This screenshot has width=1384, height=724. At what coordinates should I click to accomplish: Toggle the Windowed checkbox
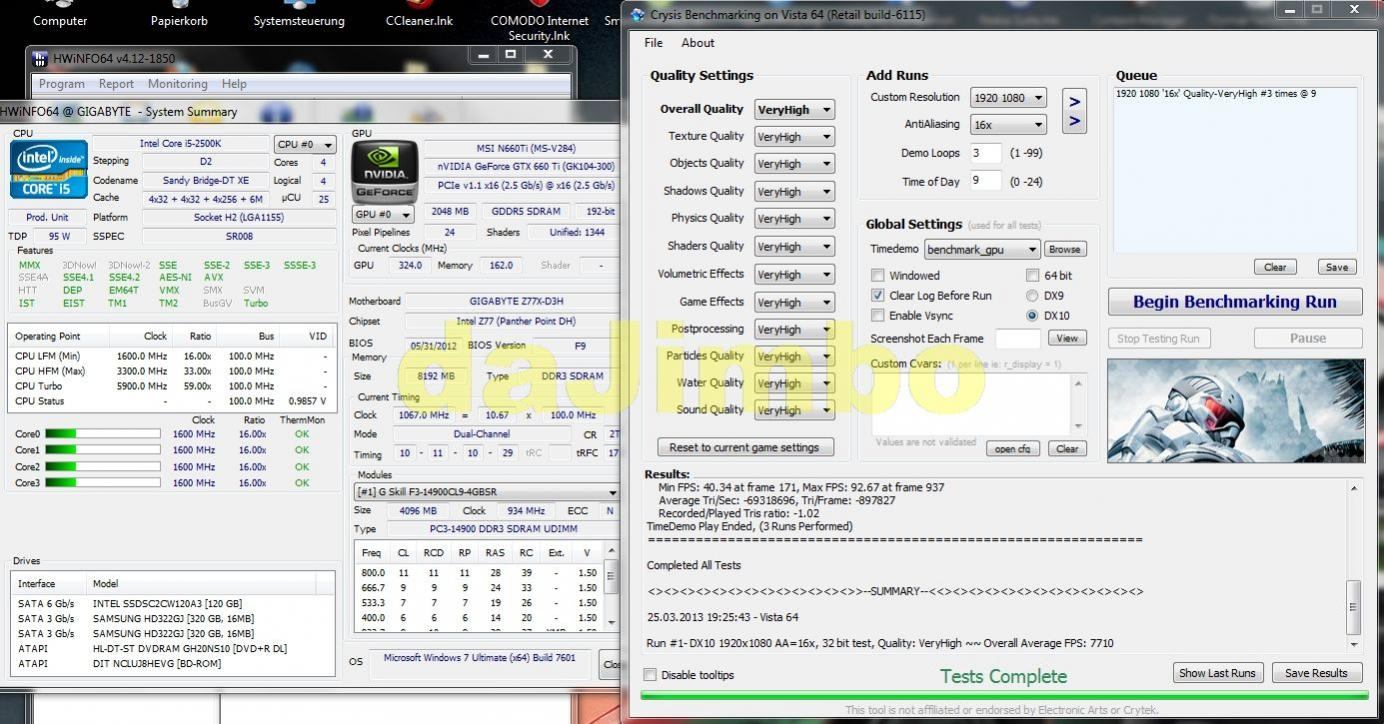point(877,275)
